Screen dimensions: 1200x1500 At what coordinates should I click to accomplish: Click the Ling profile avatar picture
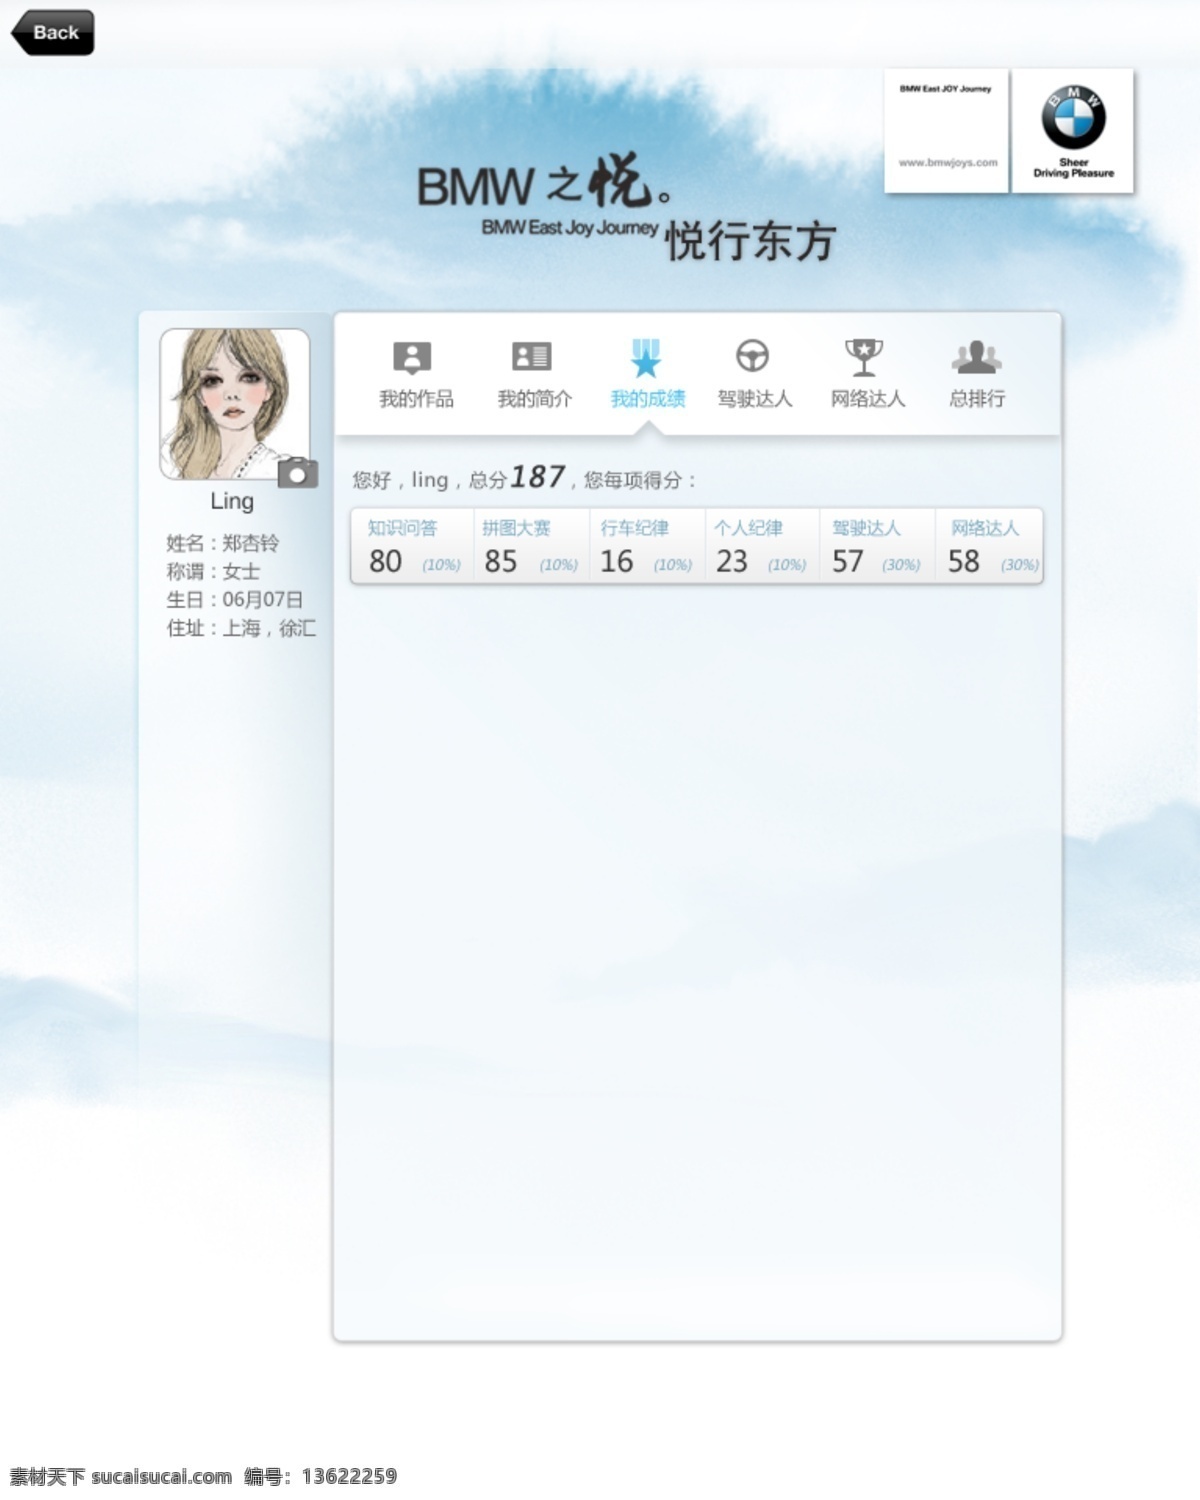[x=235, y=404]
